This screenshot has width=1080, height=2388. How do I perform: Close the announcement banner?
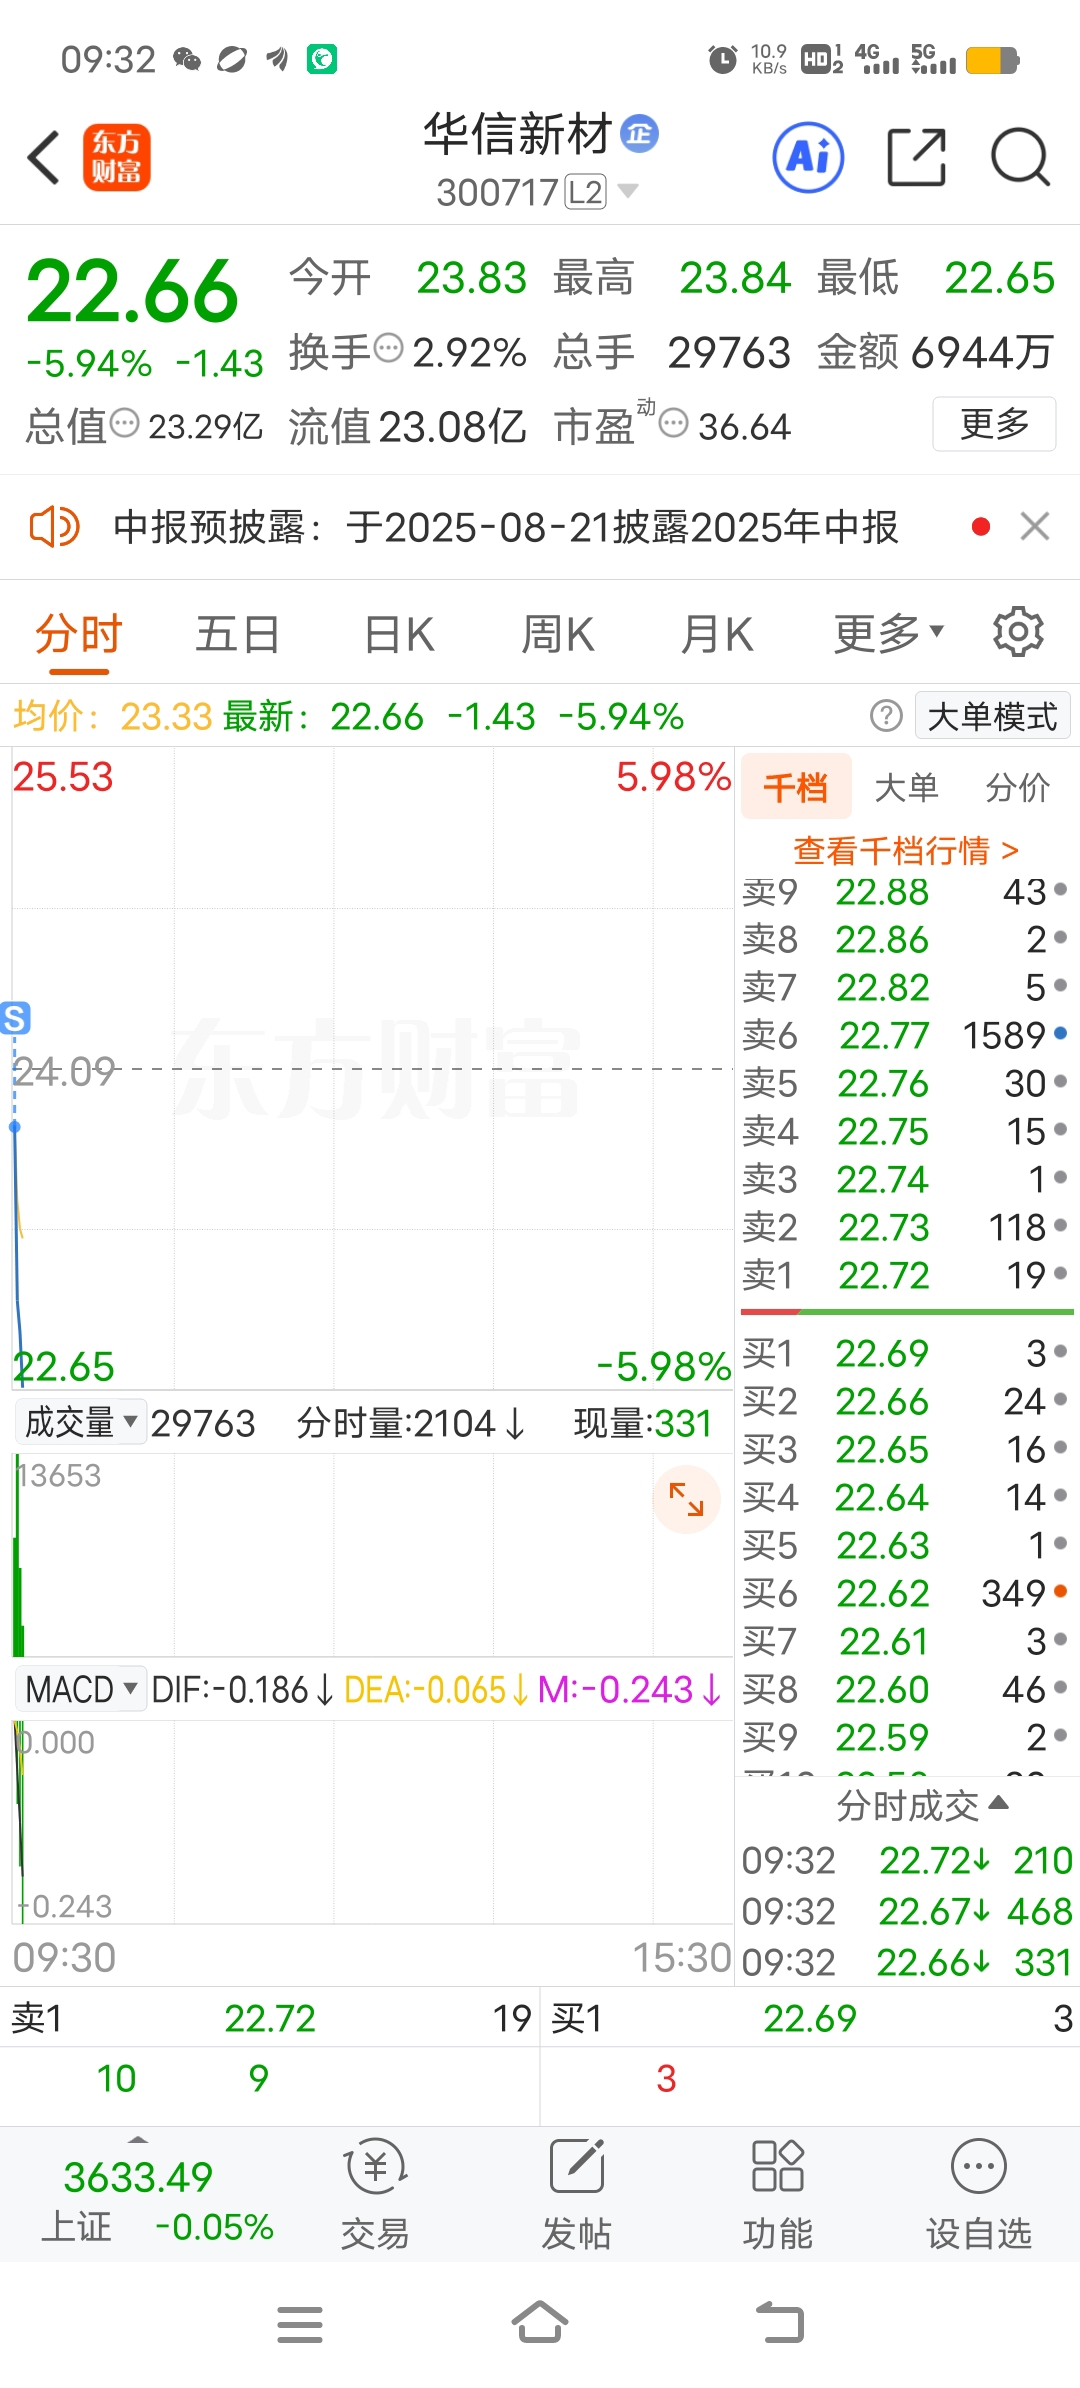tap(1034, 526)
